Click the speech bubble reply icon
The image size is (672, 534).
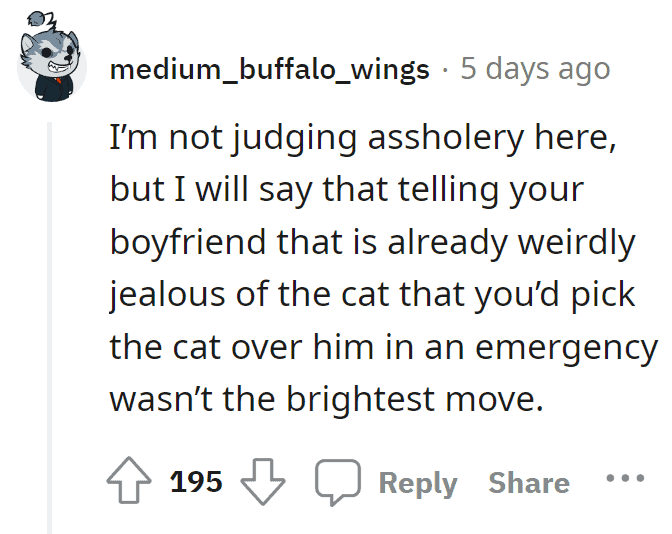tap(338, 482)
